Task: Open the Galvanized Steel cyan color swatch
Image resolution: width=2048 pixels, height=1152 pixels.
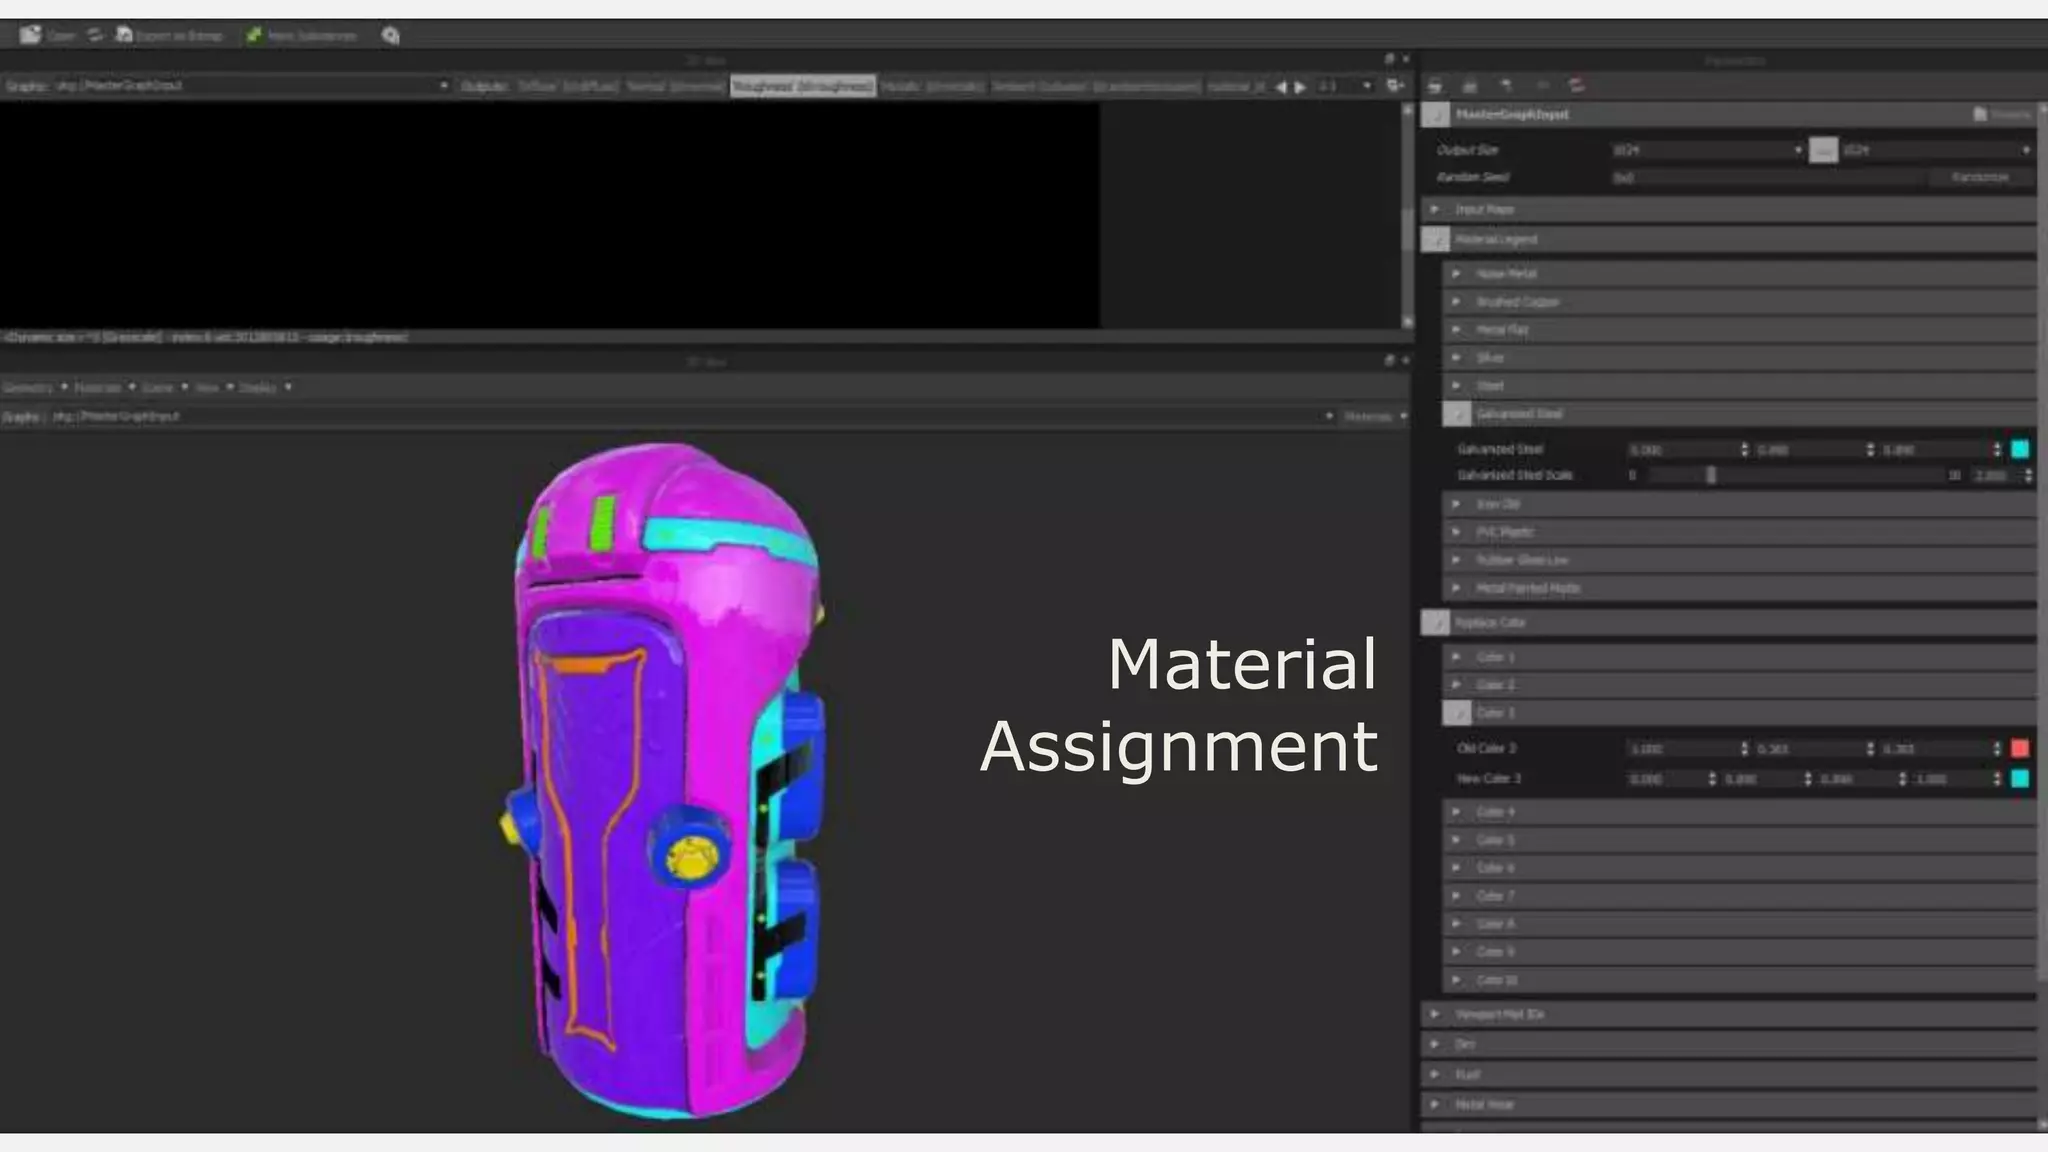Action: click(x=2020, y=449)
